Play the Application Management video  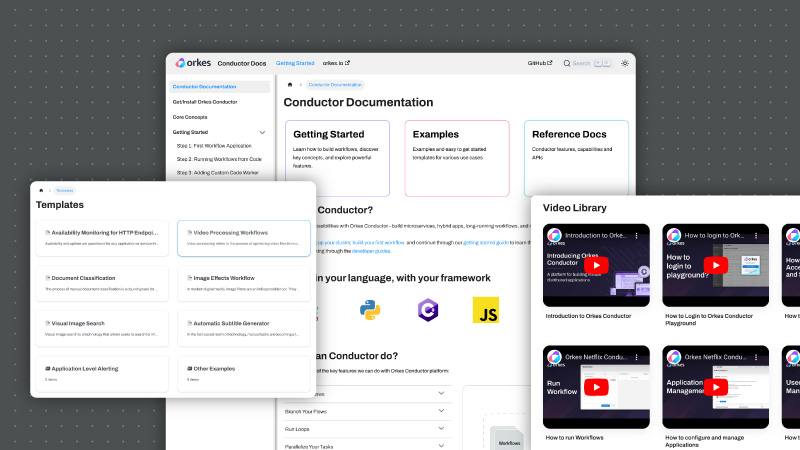click(715, 387)
